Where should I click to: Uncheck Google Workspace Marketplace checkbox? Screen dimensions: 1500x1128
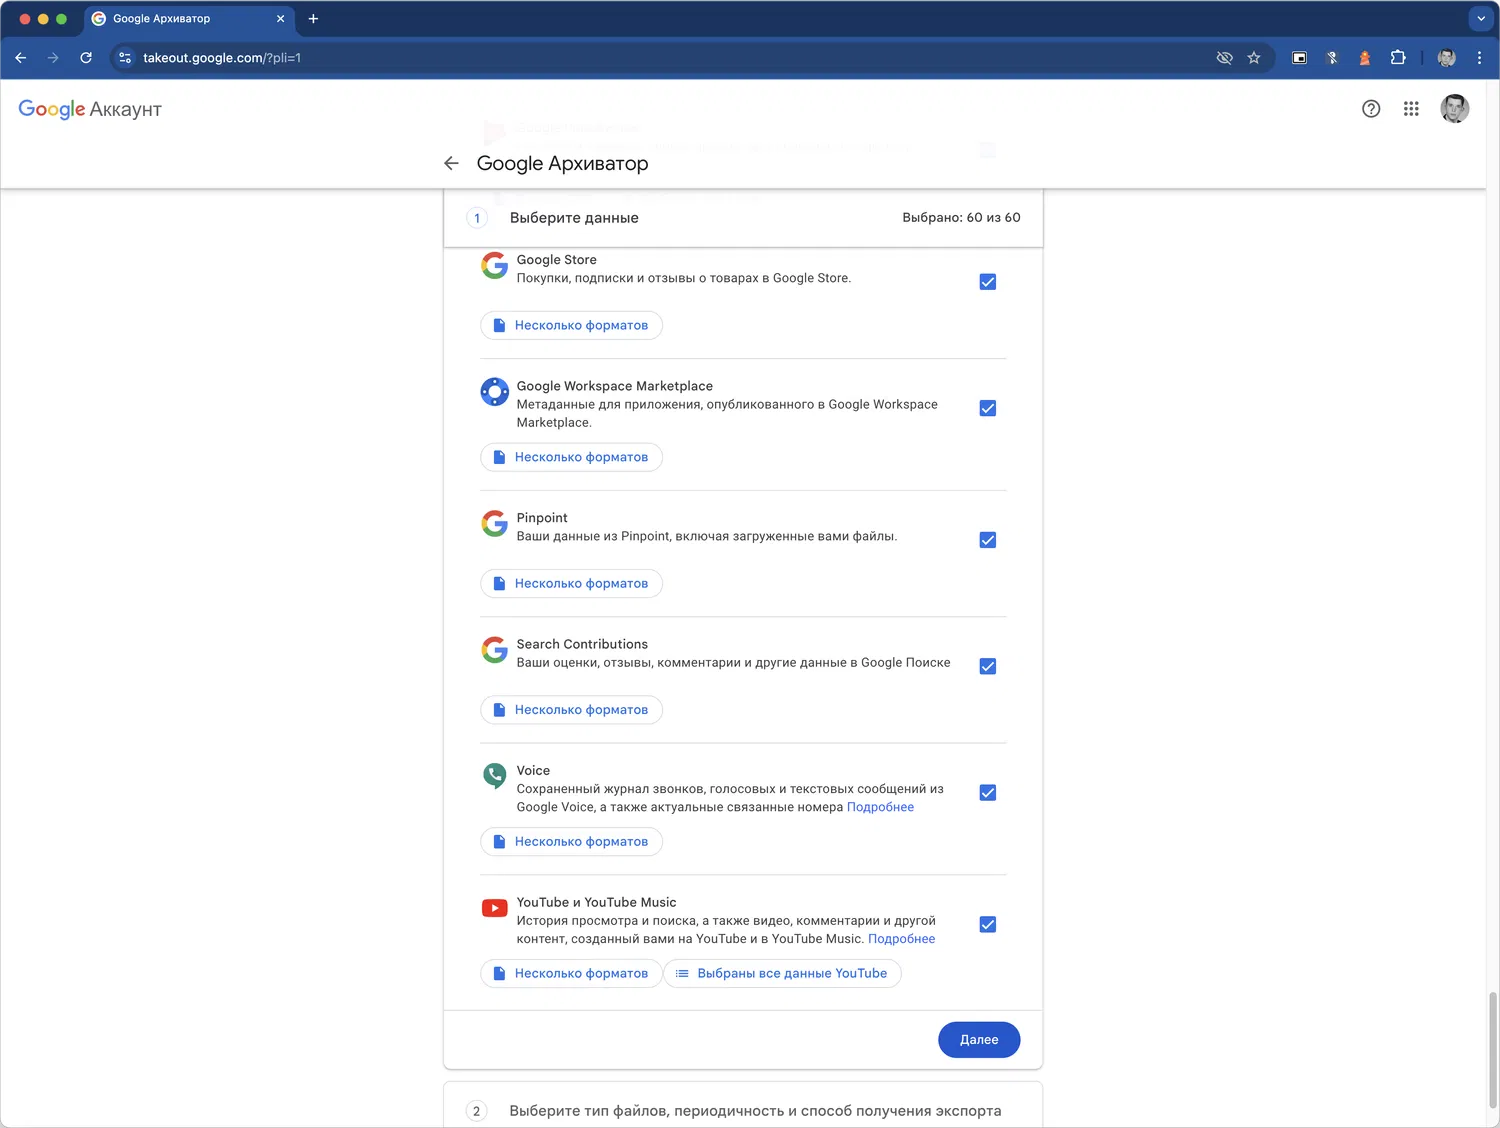pos(988,408)
